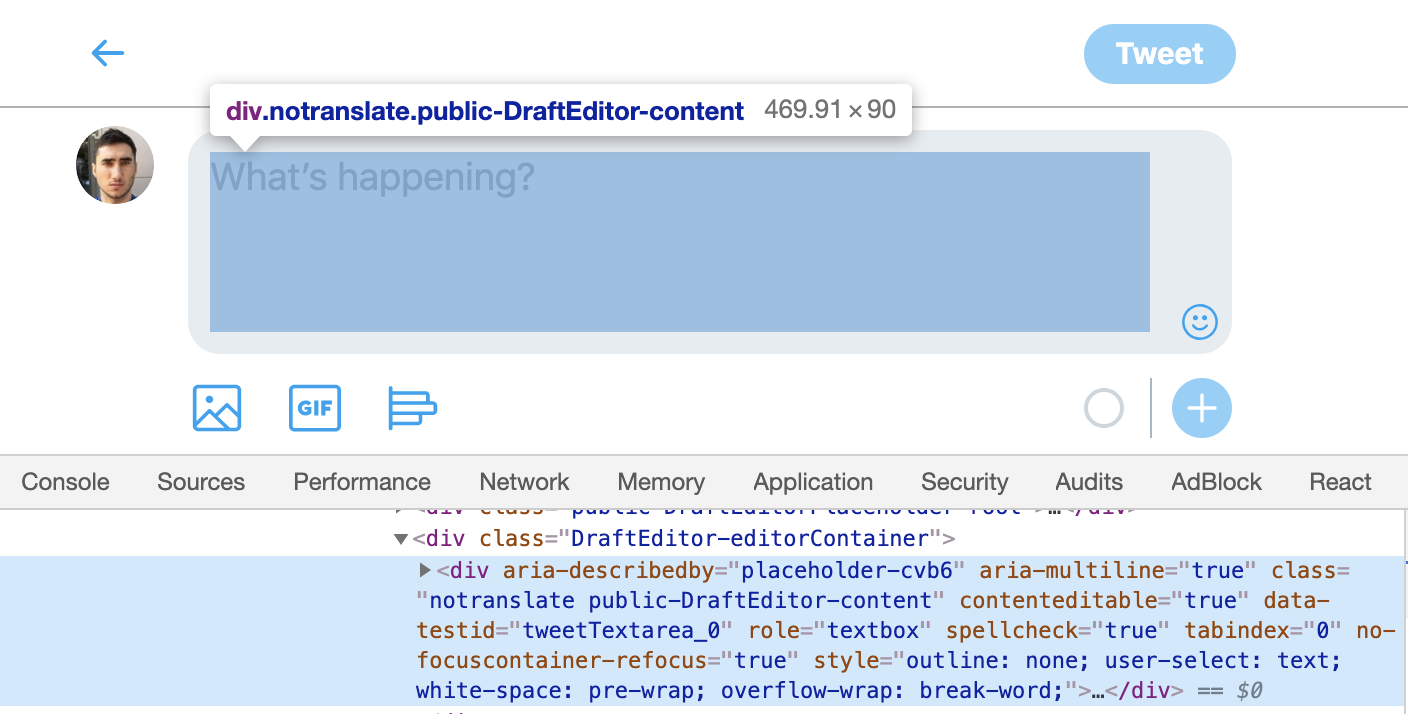Switch to the Security panel
Screen dimensions: 1408x714
(963, 482)
